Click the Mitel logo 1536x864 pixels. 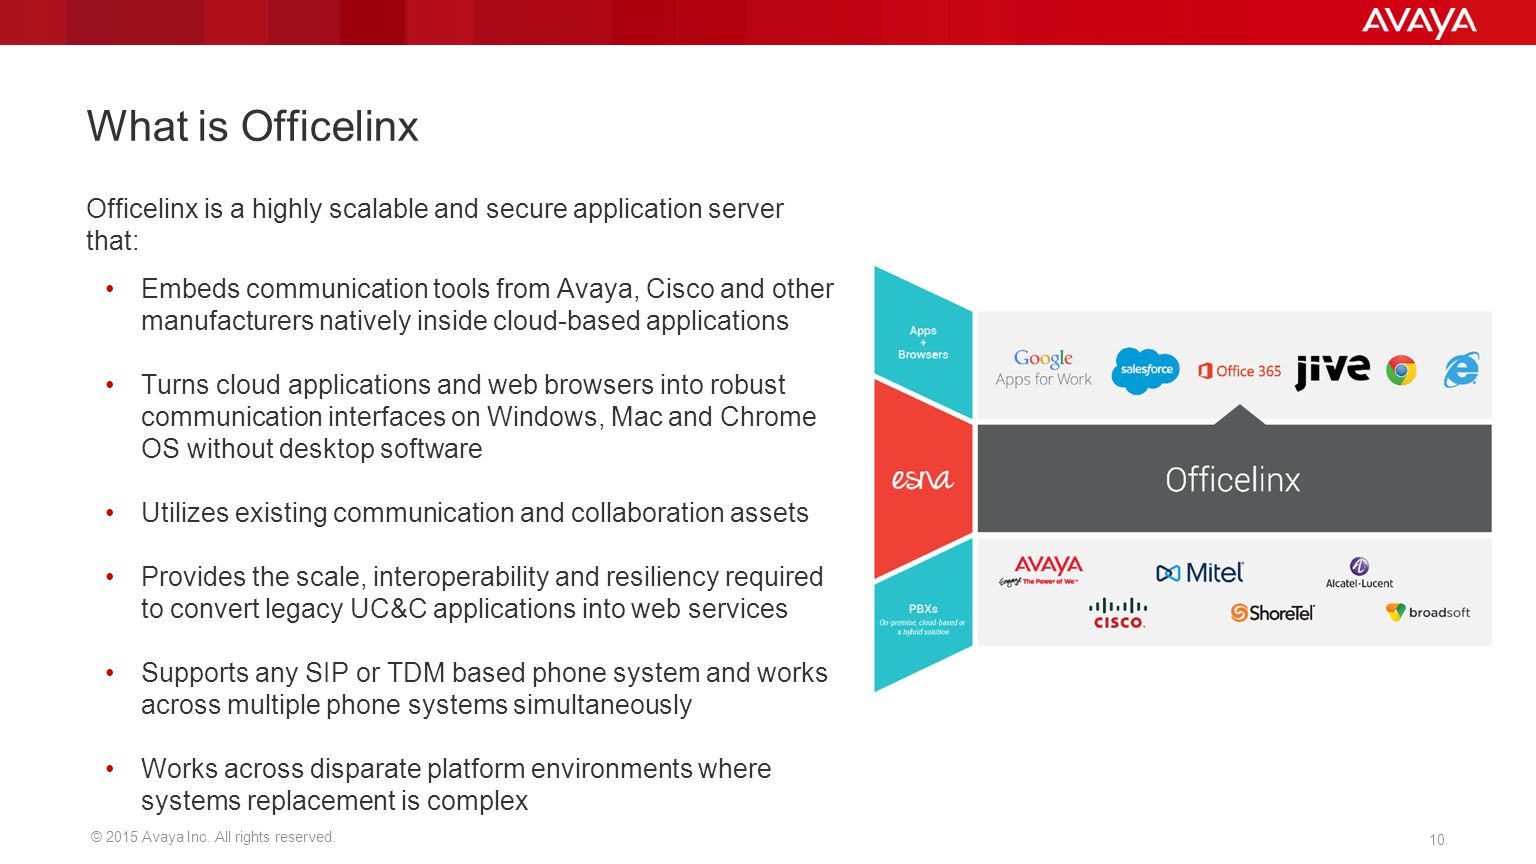click(1200, 573)
